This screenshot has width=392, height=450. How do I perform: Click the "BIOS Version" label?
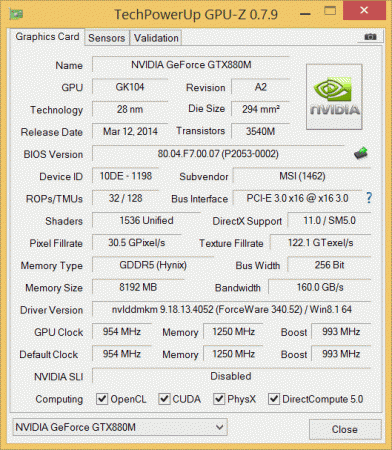point(53,154)
